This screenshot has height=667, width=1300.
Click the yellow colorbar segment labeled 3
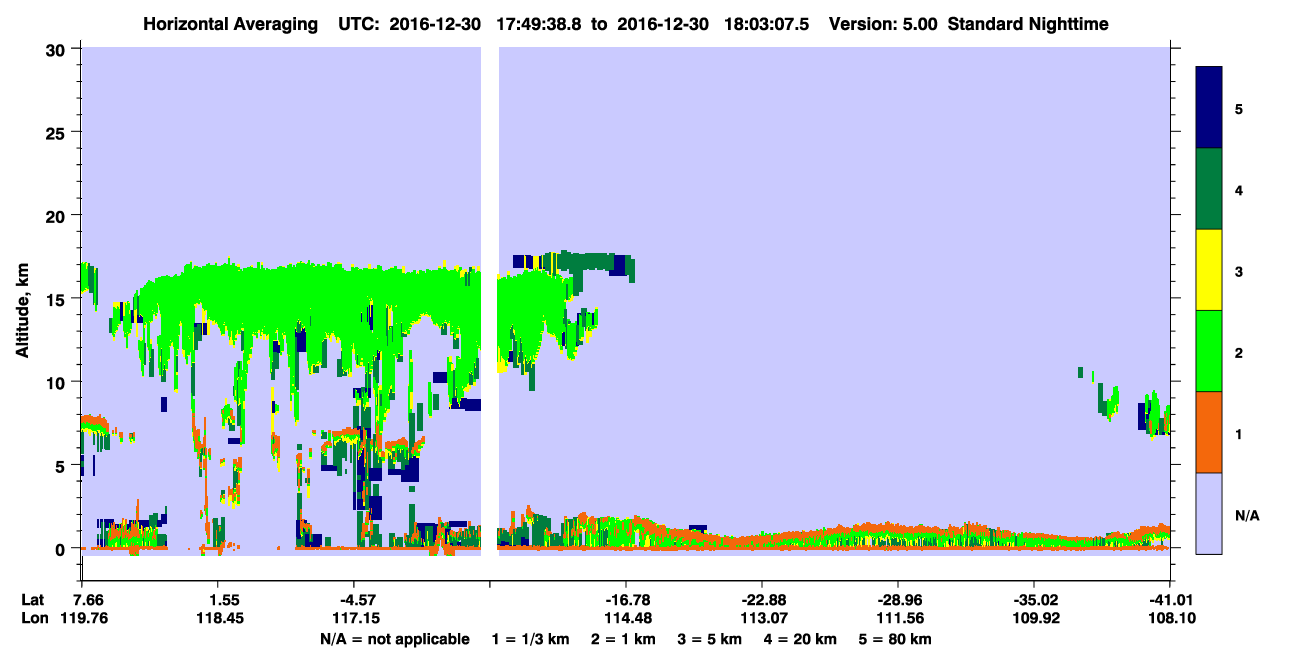click(x=1209, y=270)
